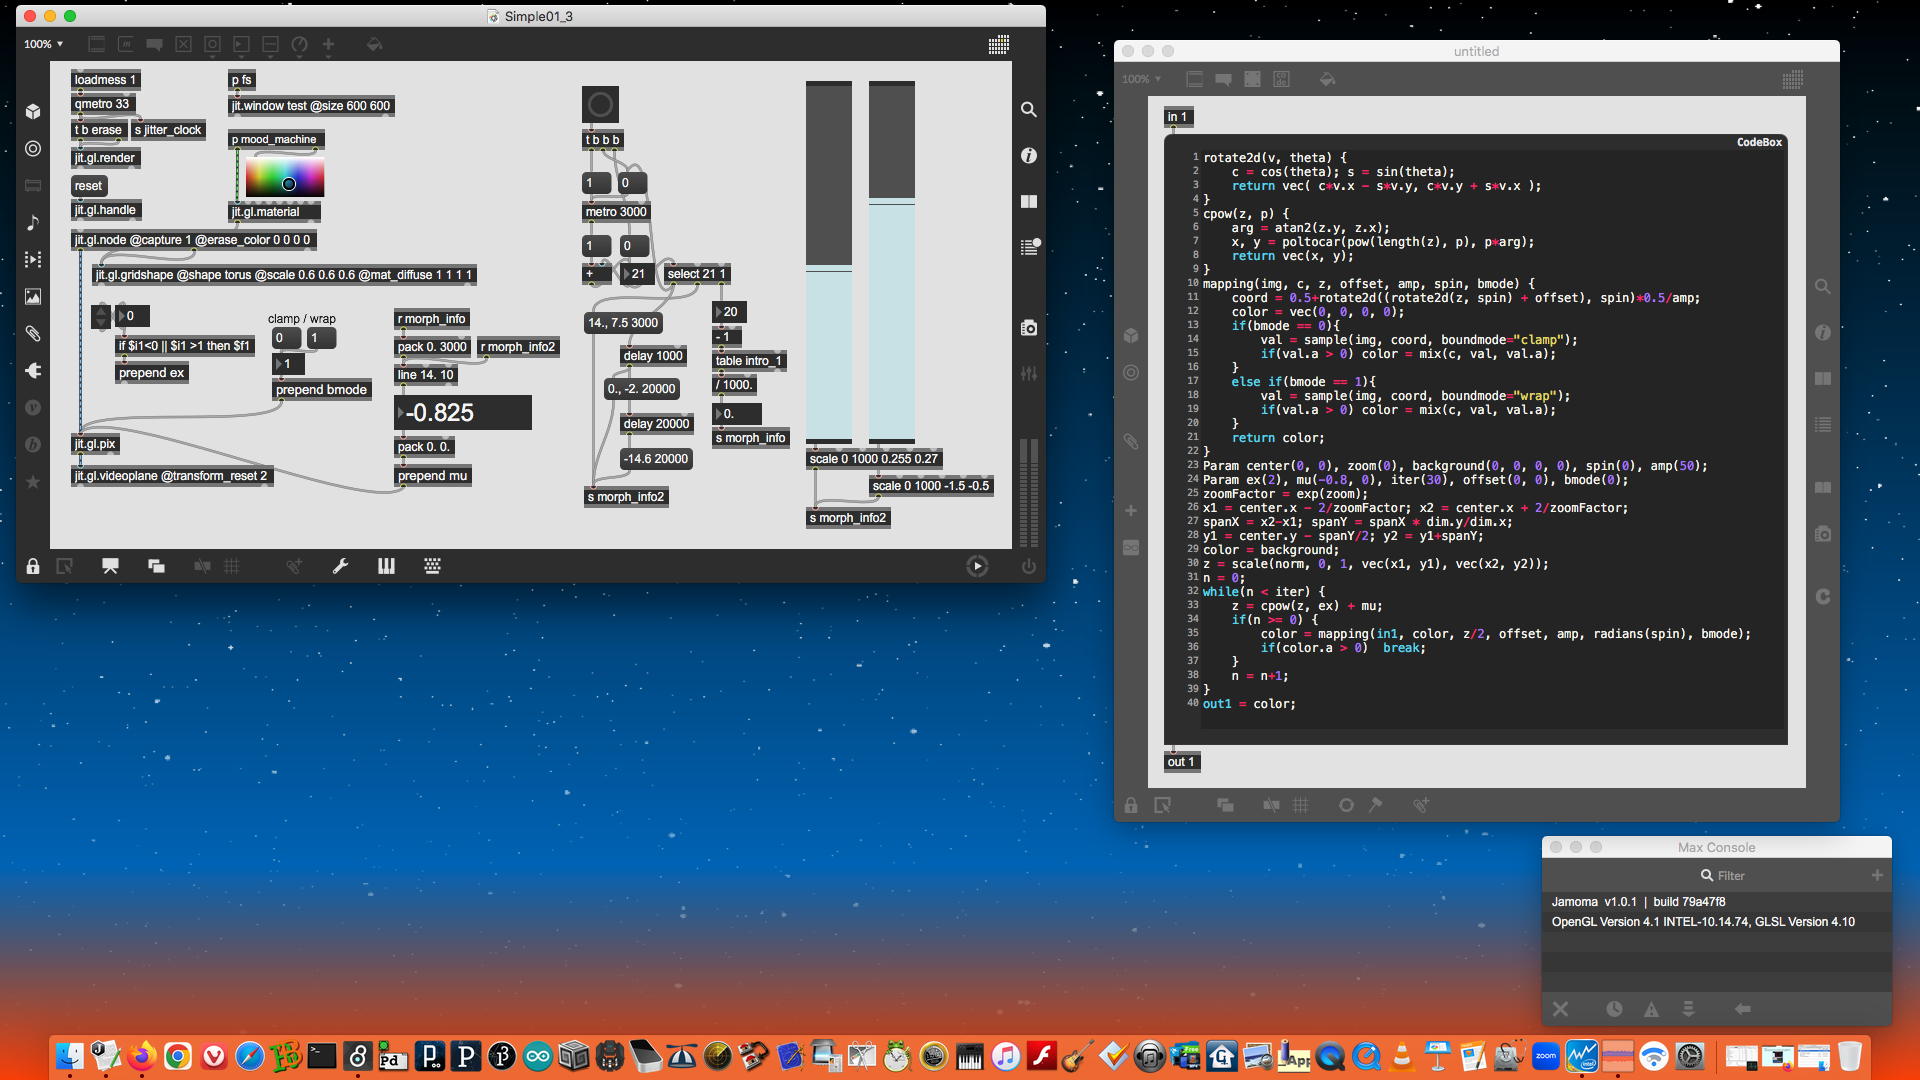
Task: Click the left vertical slider
Action: click(x=828, y=262)
